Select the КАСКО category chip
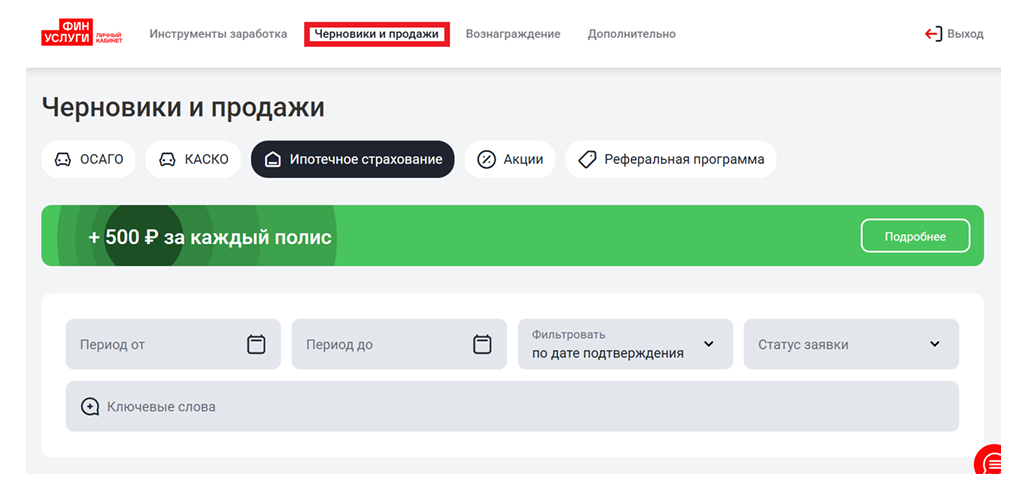Screen dimensions: 1024x503 (x=193, y=159)
